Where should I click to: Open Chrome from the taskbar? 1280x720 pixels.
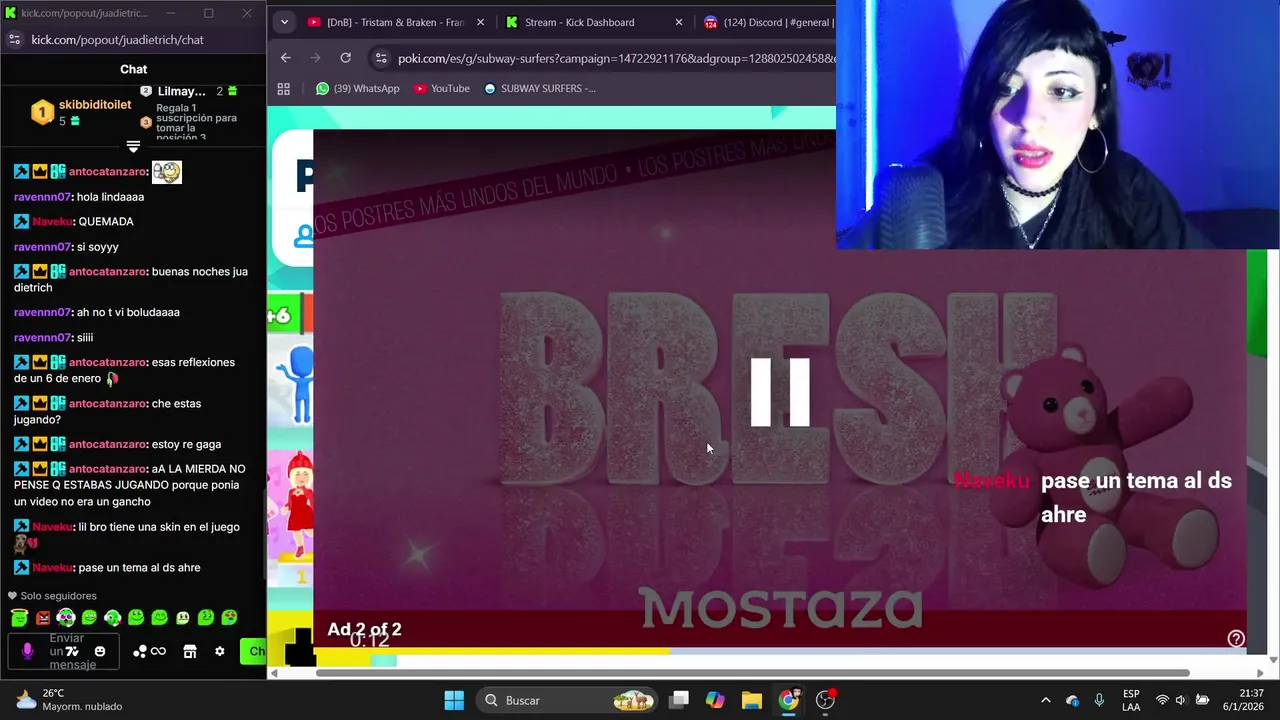click(789, 700)
